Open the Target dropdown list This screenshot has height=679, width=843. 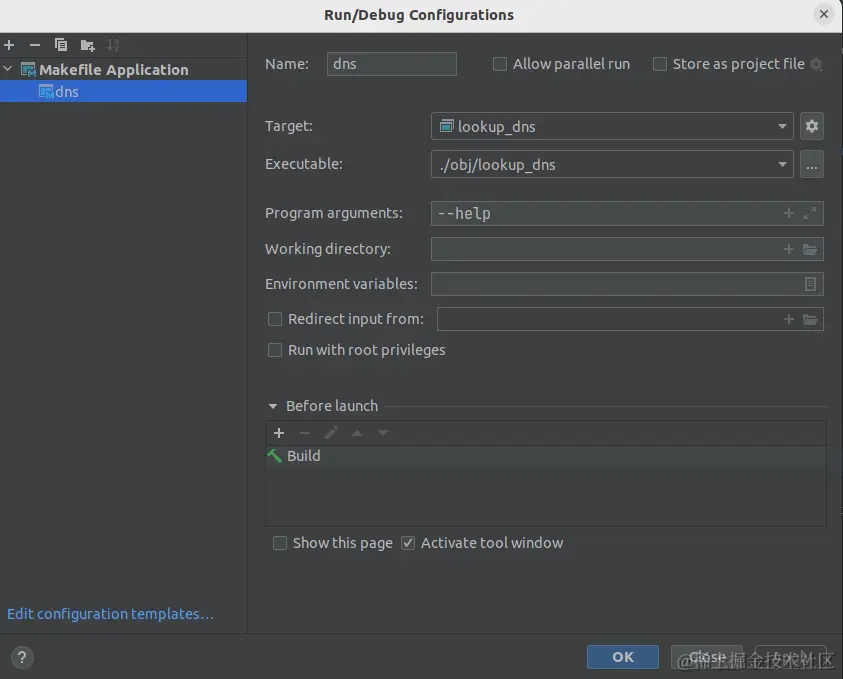click(x=782, y=127)
